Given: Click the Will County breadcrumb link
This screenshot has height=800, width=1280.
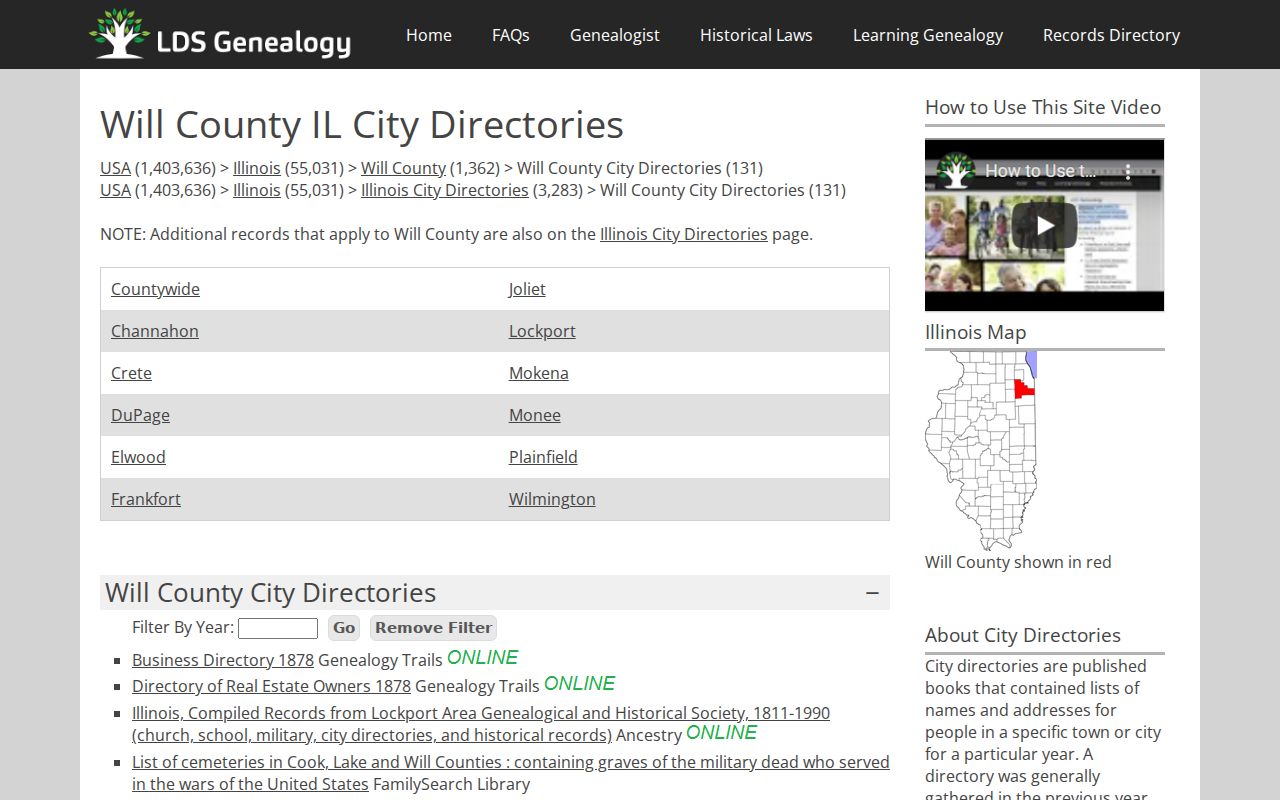Looking at the screenshot, I should click(x=403, y=168).
